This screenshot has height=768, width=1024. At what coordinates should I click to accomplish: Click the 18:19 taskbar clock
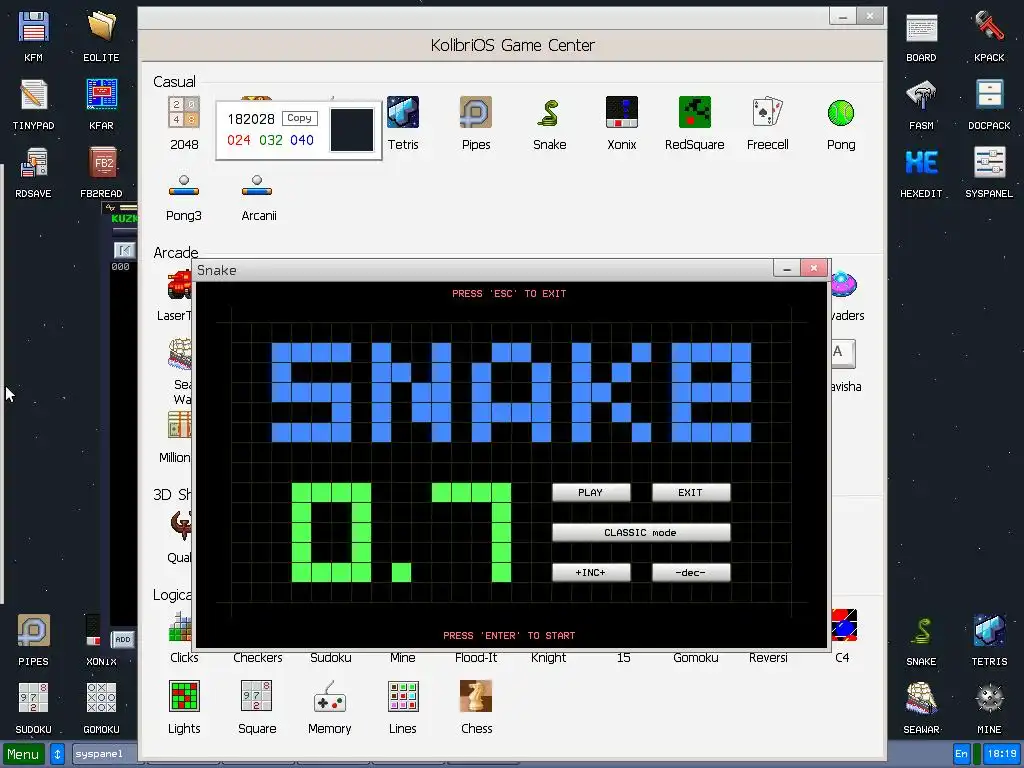pyautogui.click(x=1002, y=754)
